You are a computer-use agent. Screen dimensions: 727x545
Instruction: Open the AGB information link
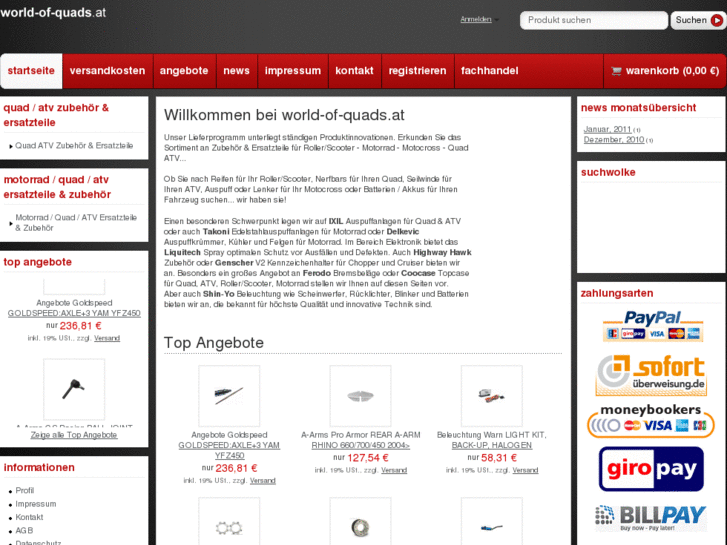[x=24, y=531]
